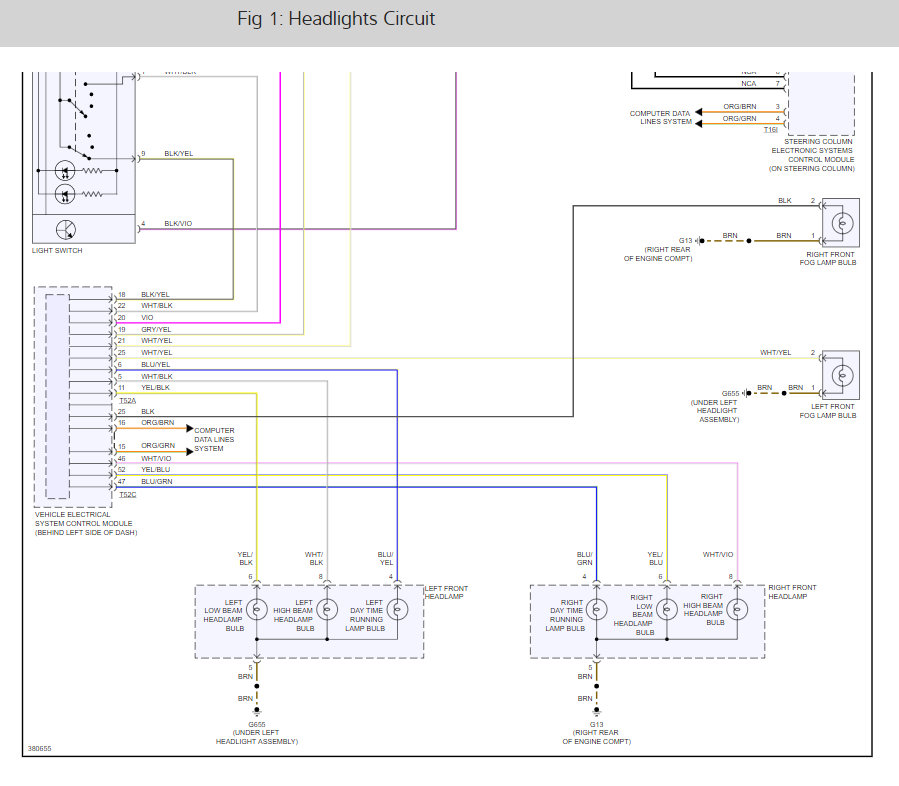Click 'LEFT FRONT FOG LAMP BULB' label
The width and height of the screenshot is (899, 786).
[x=828, y=411]
